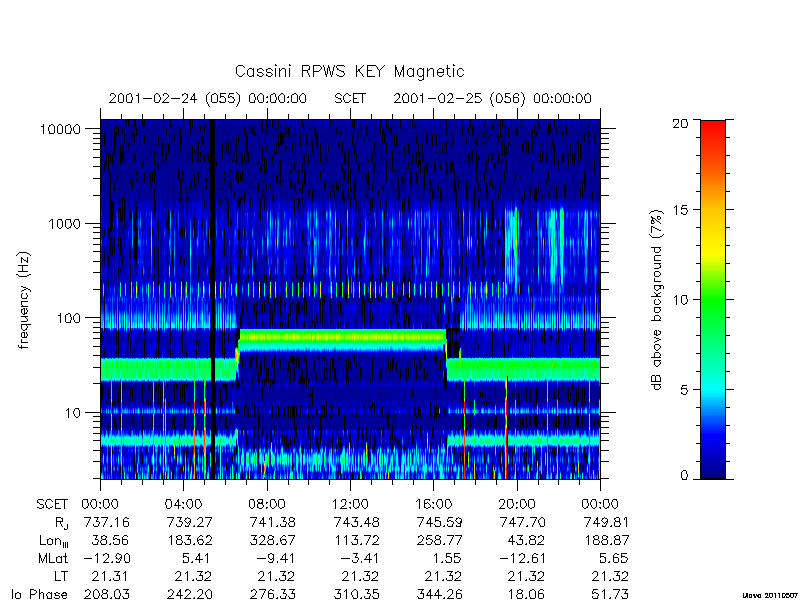Screen dimensions: 800x600
Task: Click the longitude value 183.62
Action: point(189,540)
